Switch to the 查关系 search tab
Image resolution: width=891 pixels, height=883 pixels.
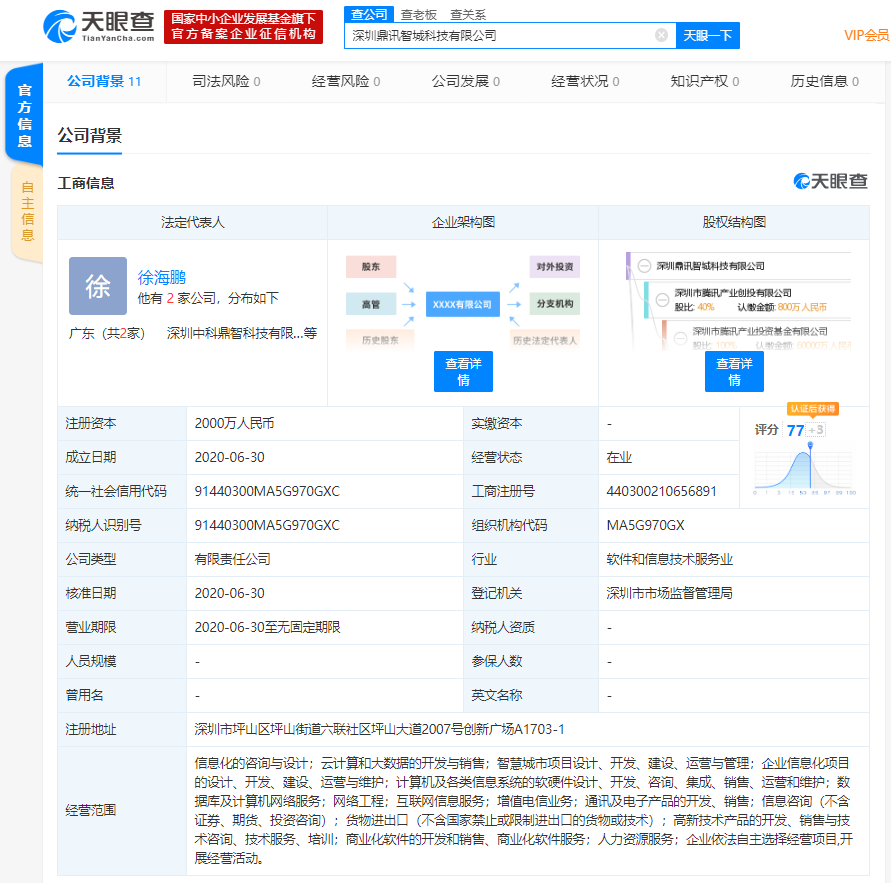point(468,15)
